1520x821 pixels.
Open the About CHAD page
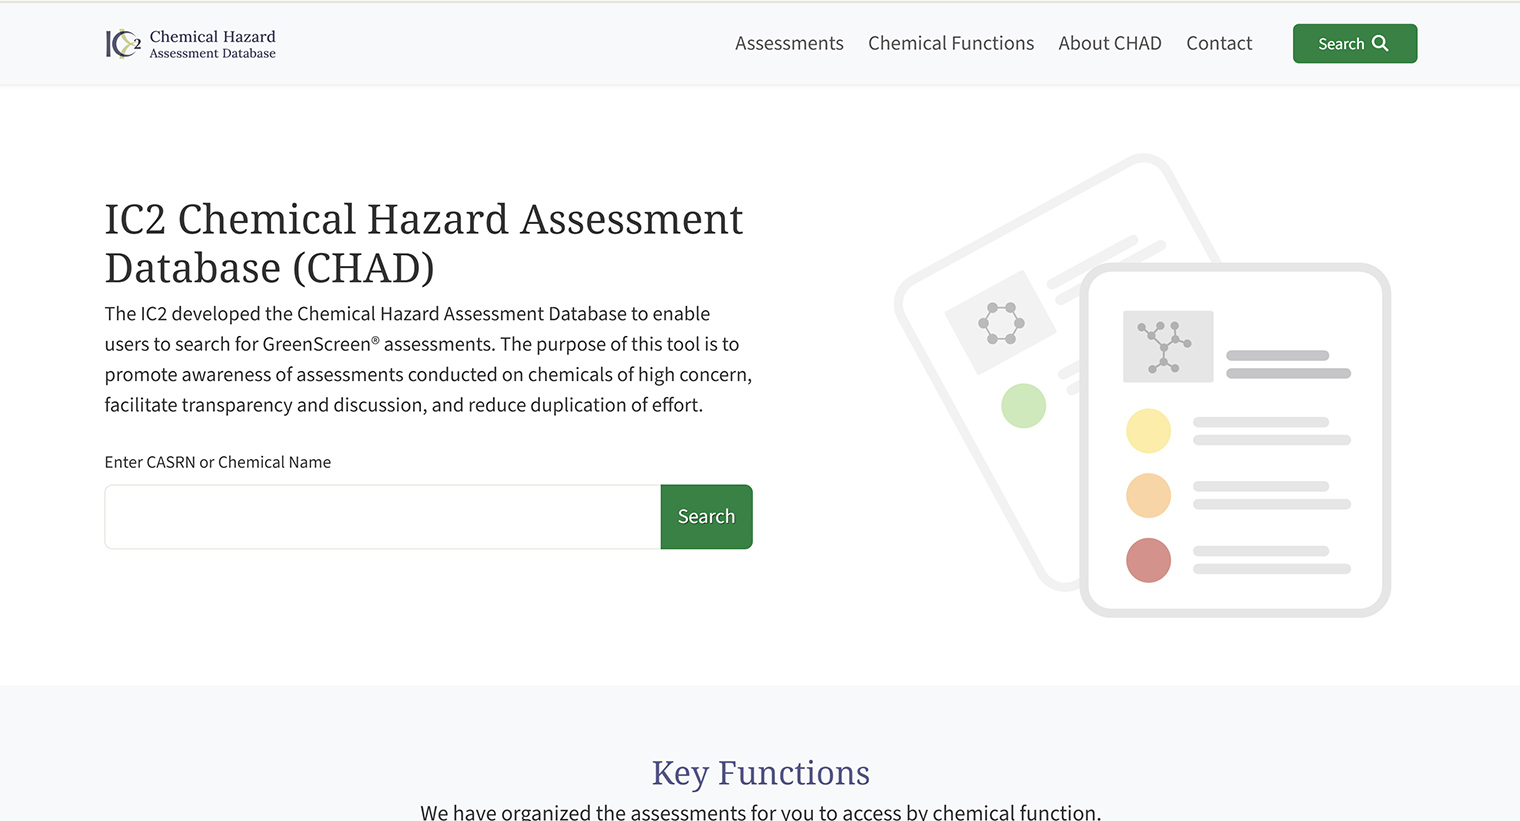pos(1110,44)
